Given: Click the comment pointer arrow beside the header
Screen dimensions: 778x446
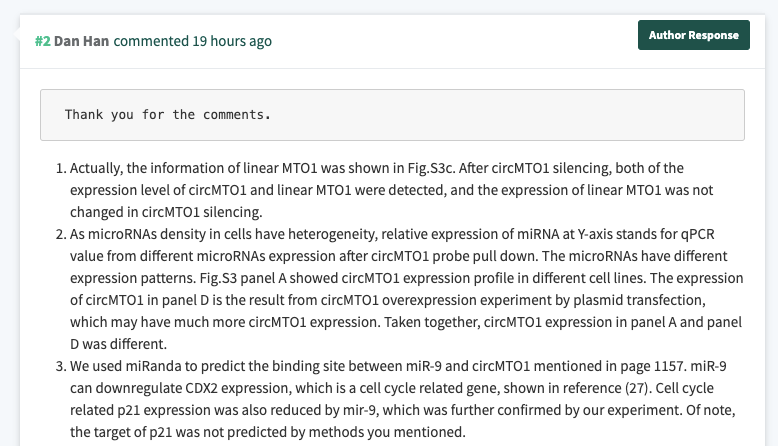Looking at the screenshot, I should coord(16,35).
